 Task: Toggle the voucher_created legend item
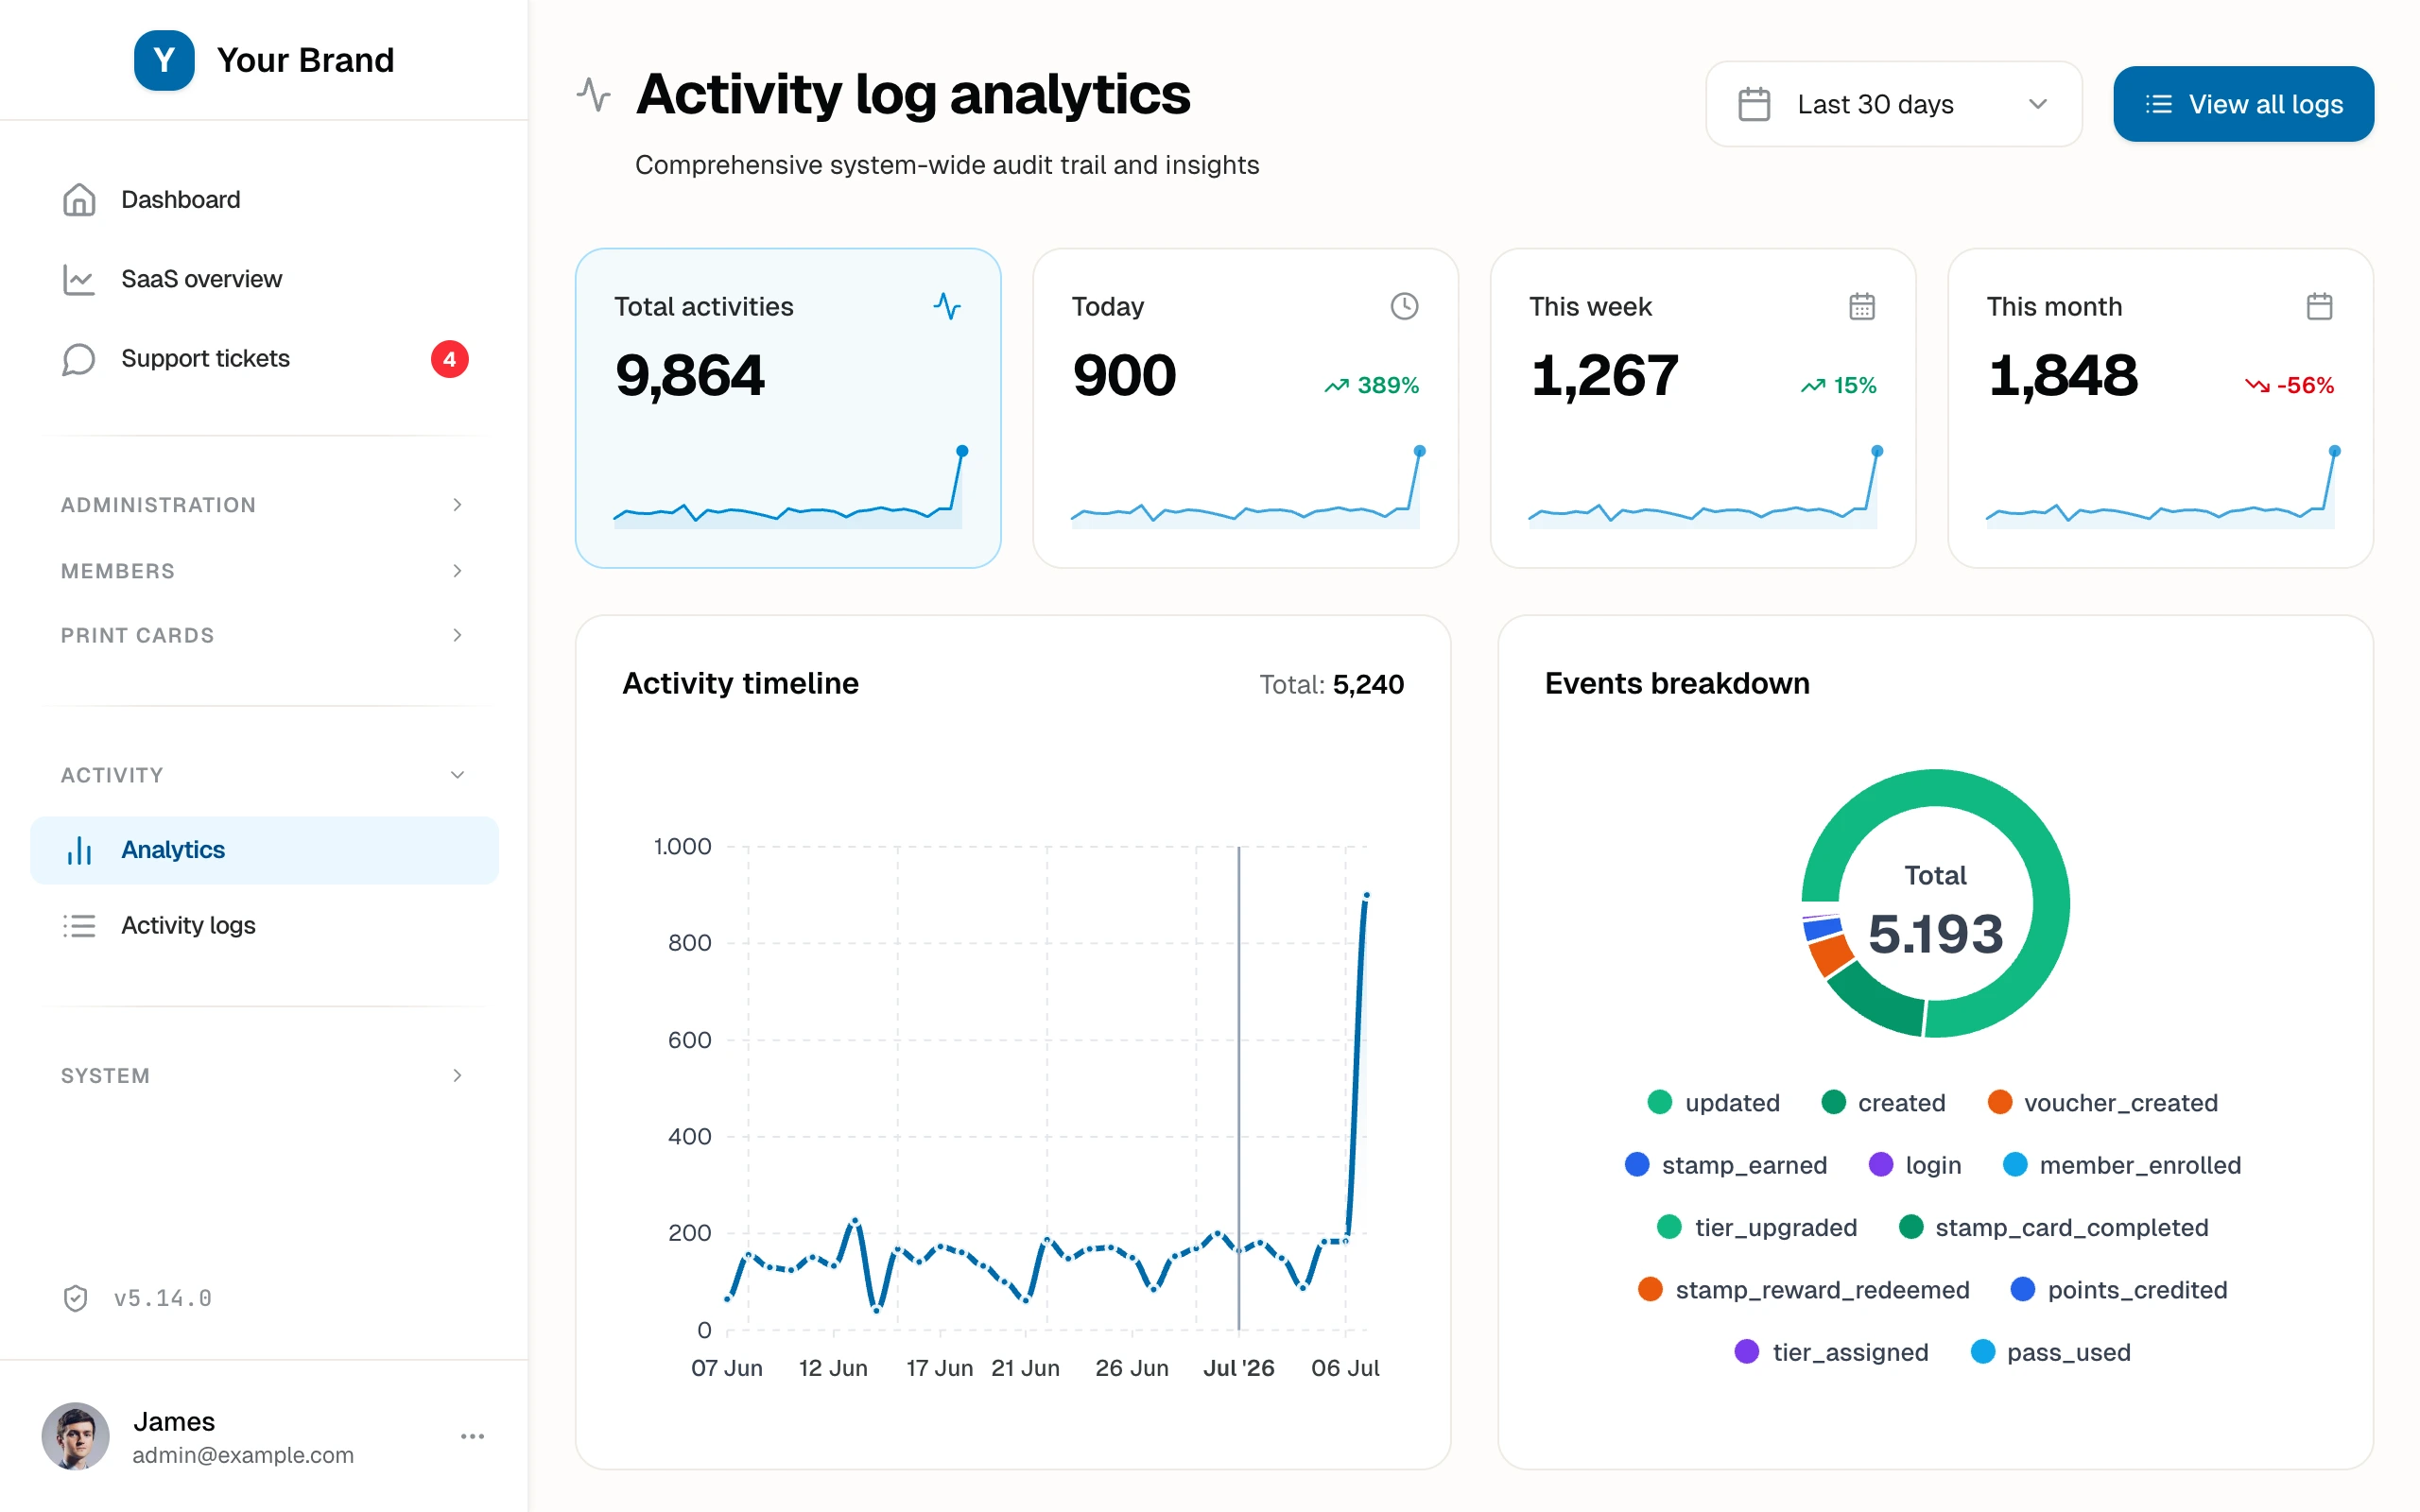[2102, 1103]
